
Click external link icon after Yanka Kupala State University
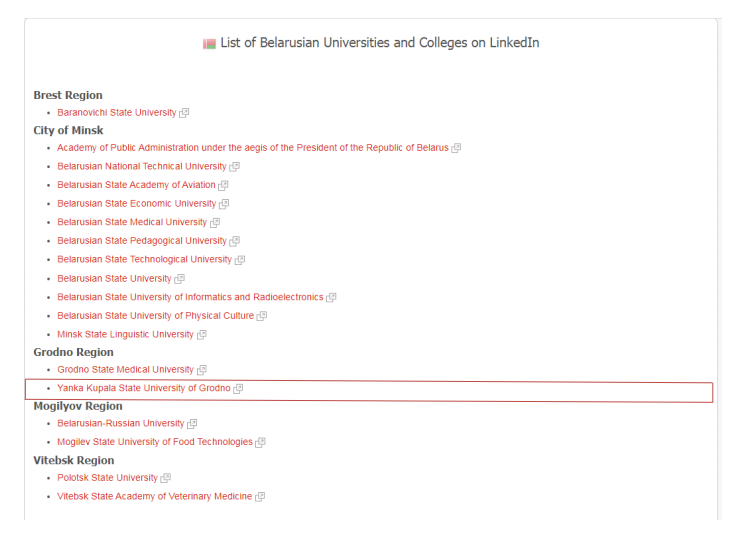click(x=238, y=388)
